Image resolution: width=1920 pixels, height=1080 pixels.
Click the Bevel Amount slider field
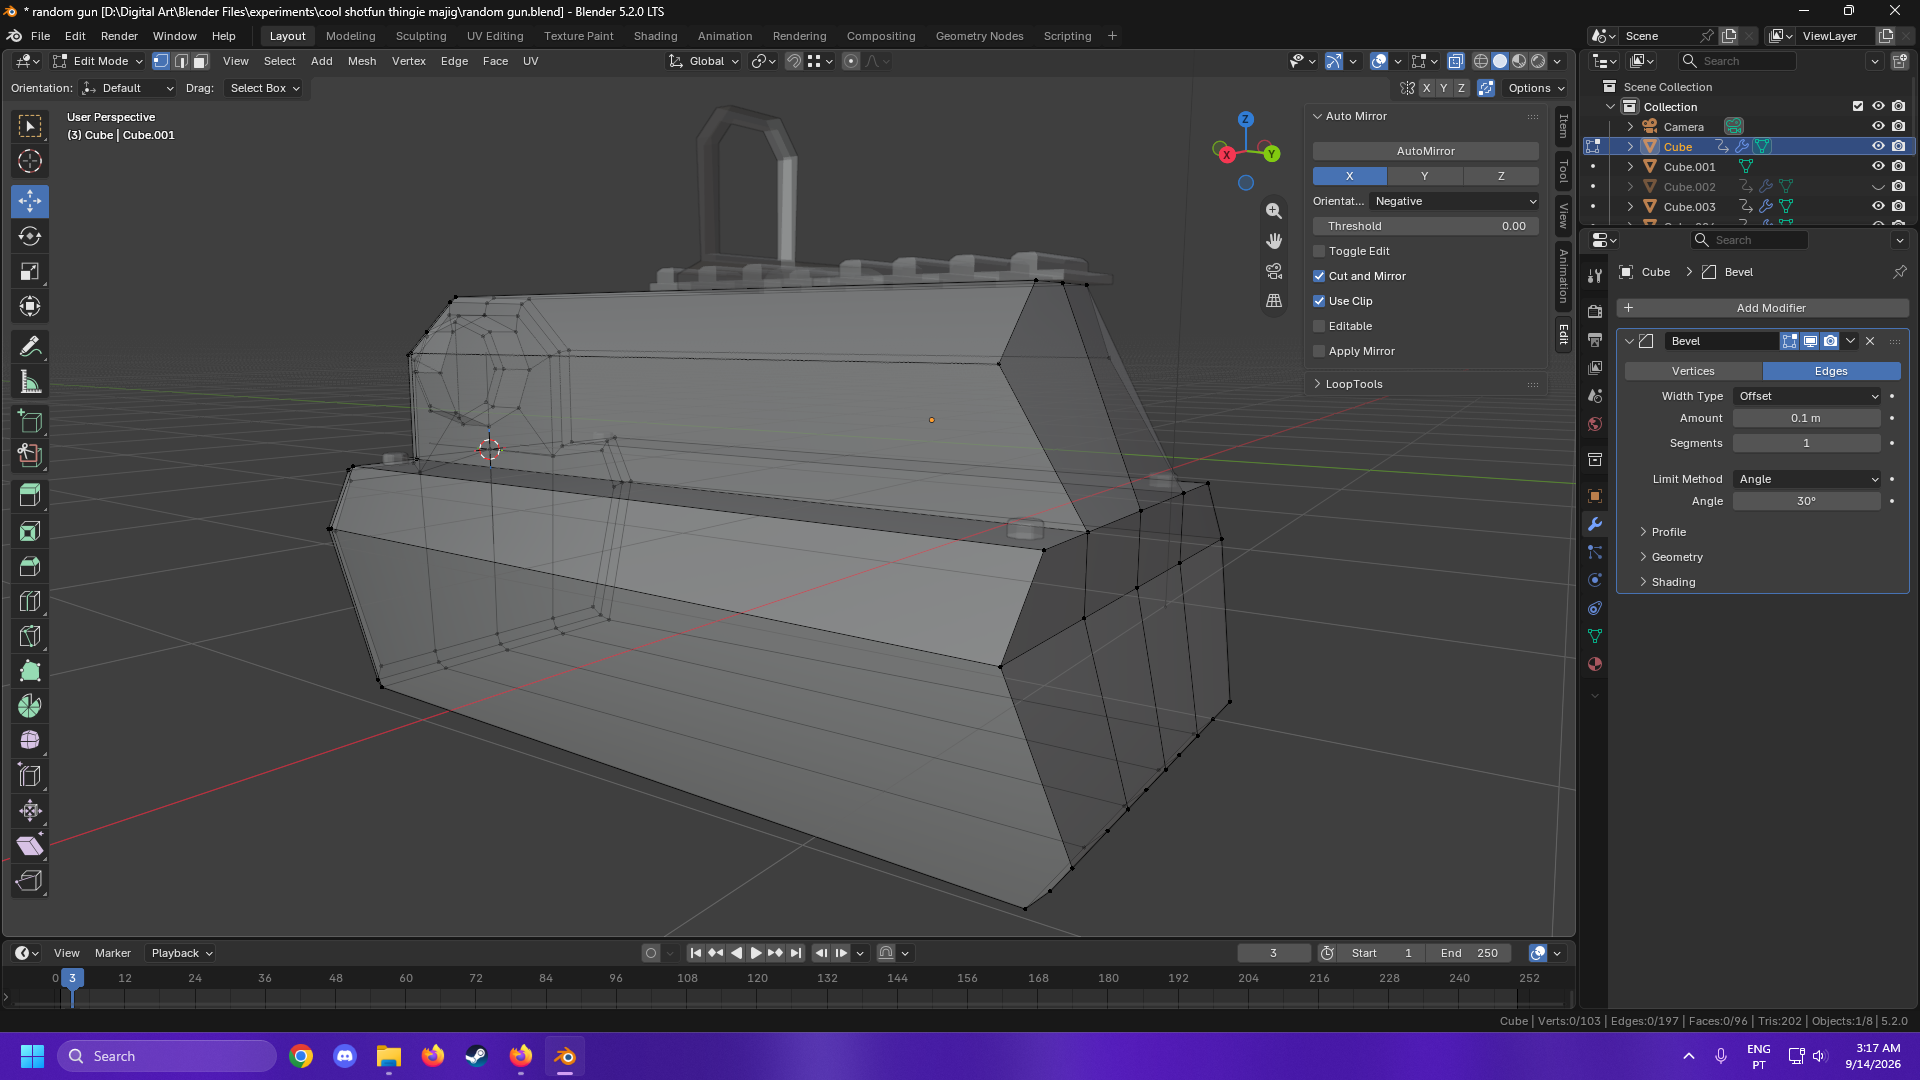(x=1807, y=418)
